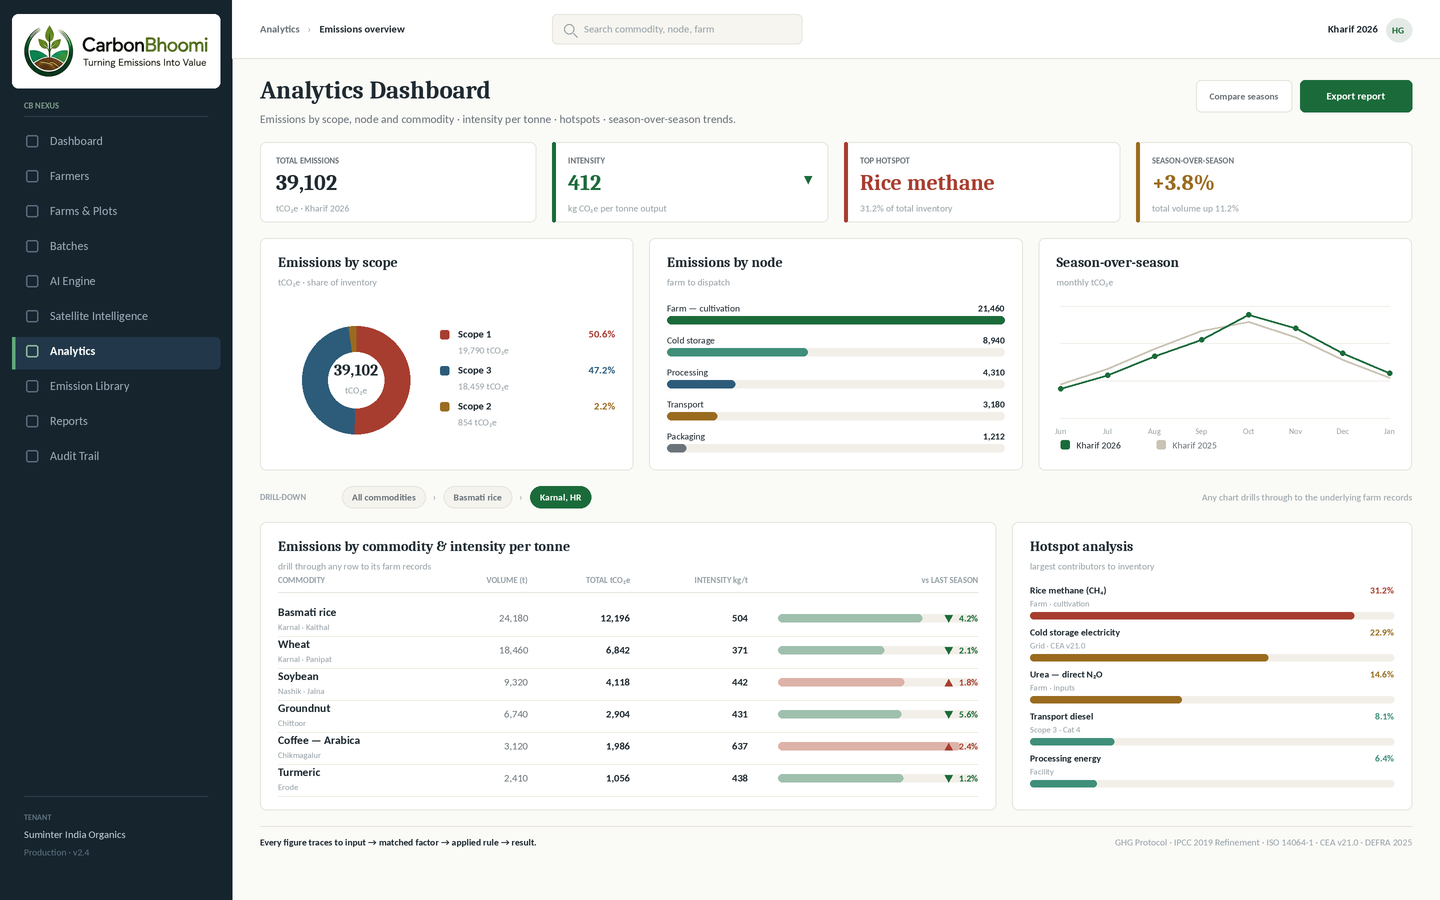Screen dimensions: 1440x900
Task: Select the All commodities drill-down chip
Action: 384,497
